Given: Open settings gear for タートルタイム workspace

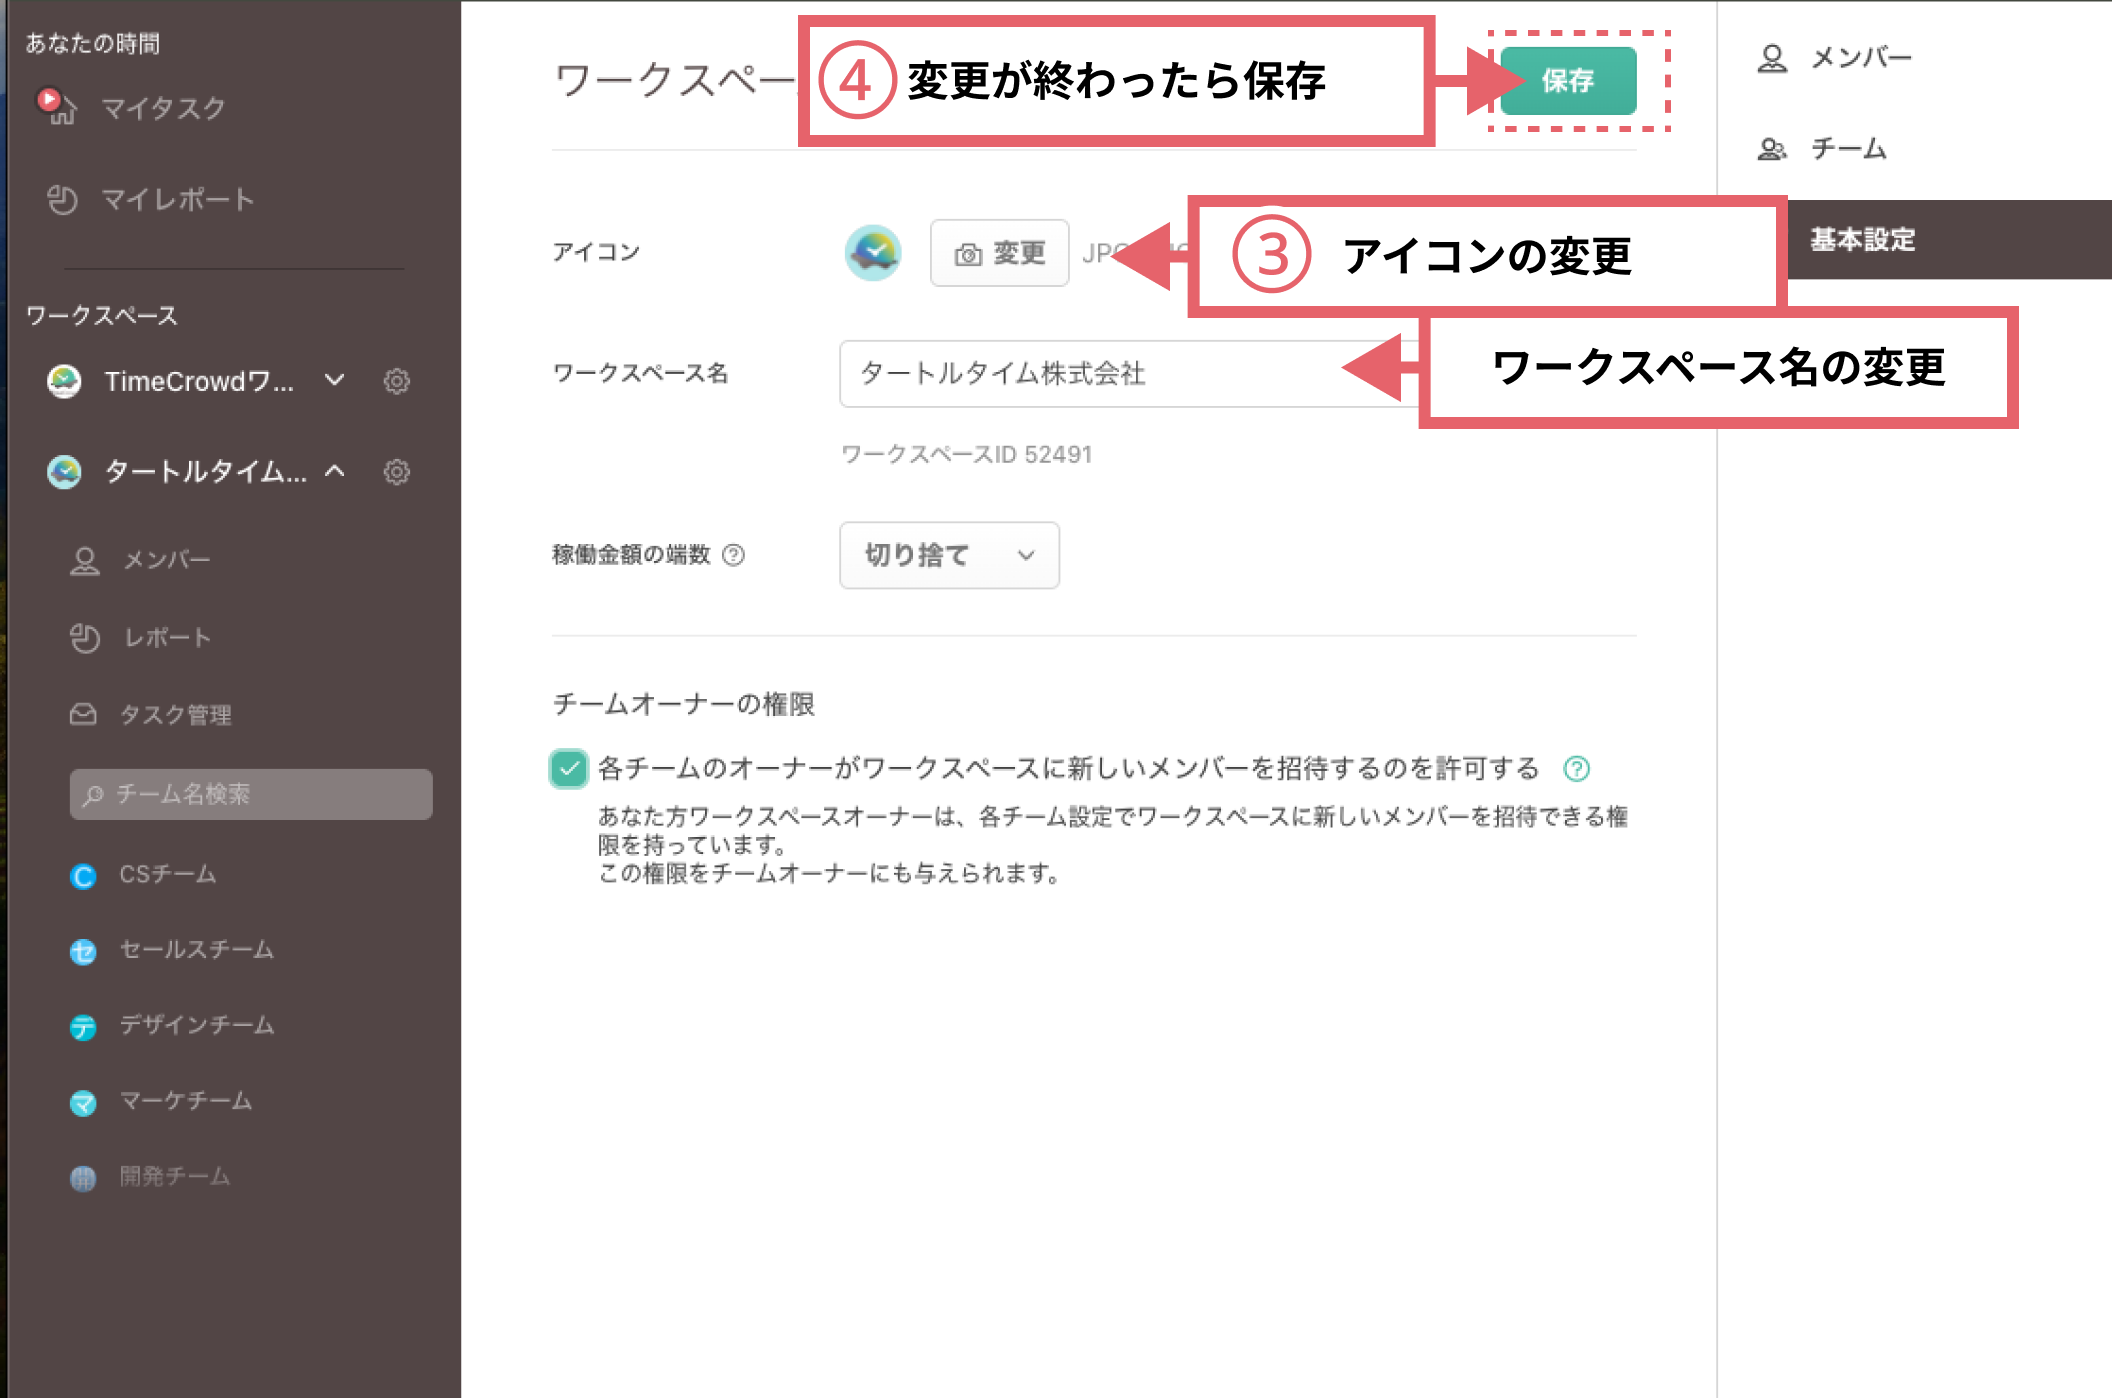Looking at the screenshot, I should pos(397,472).
